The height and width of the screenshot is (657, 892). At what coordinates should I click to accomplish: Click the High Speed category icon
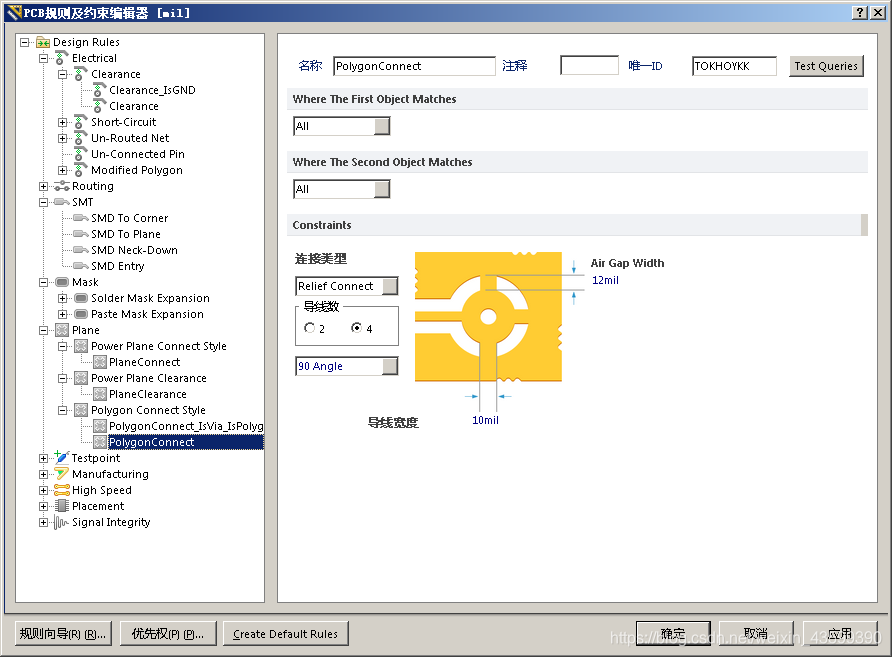(62, 490)
